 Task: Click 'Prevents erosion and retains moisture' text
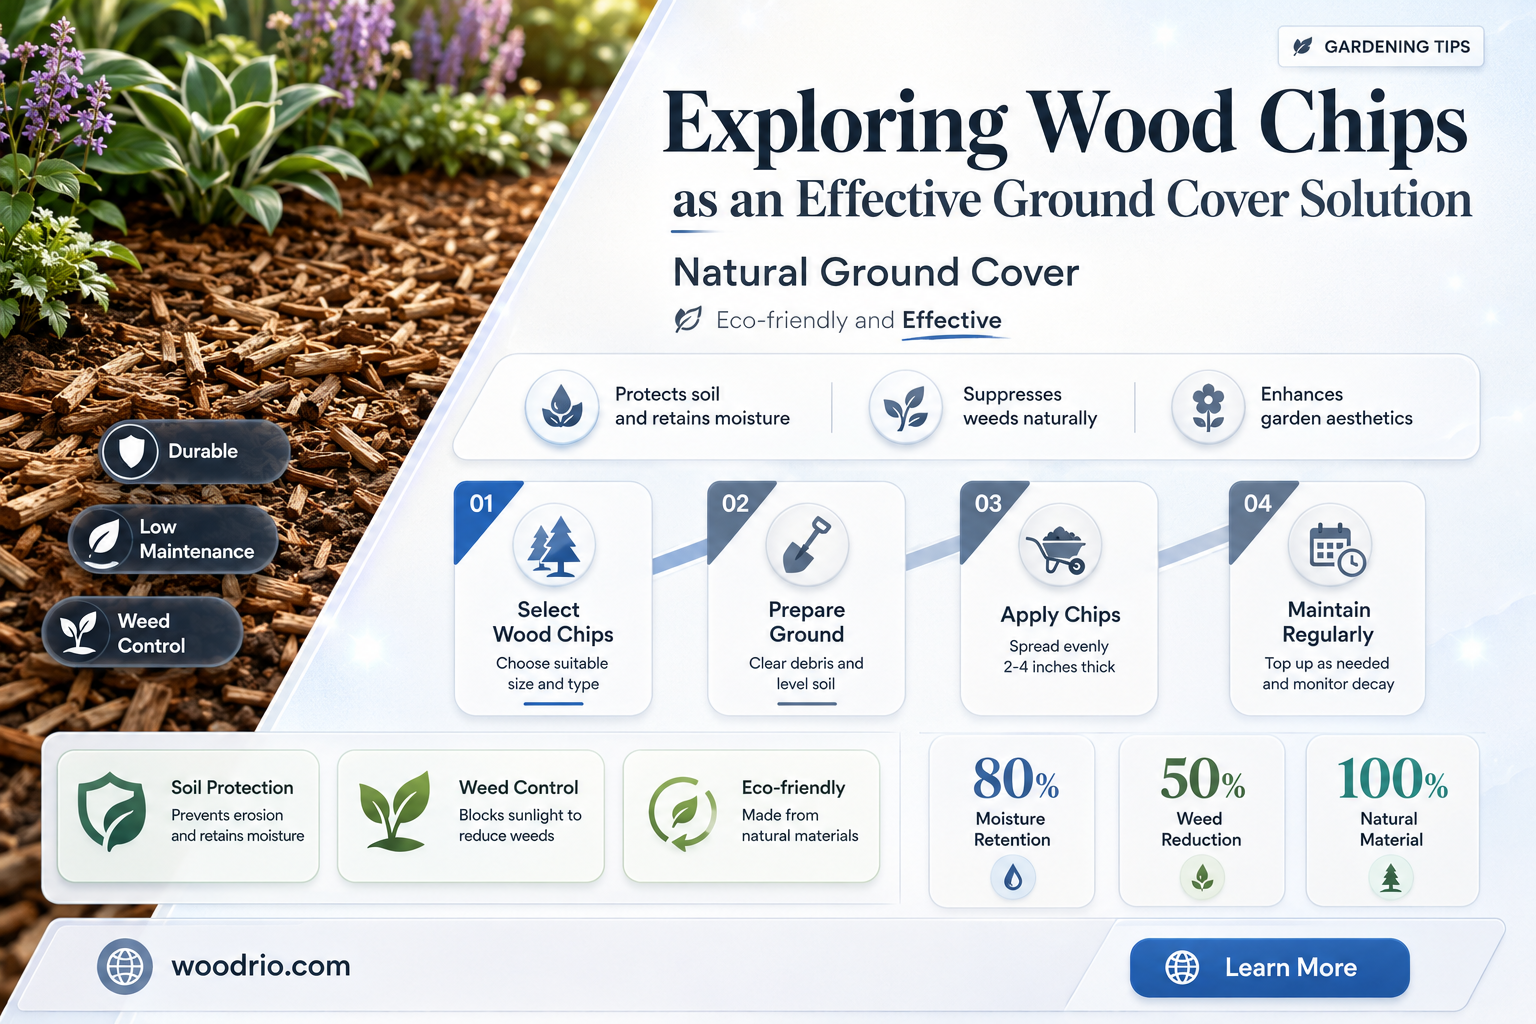[237, 825]
